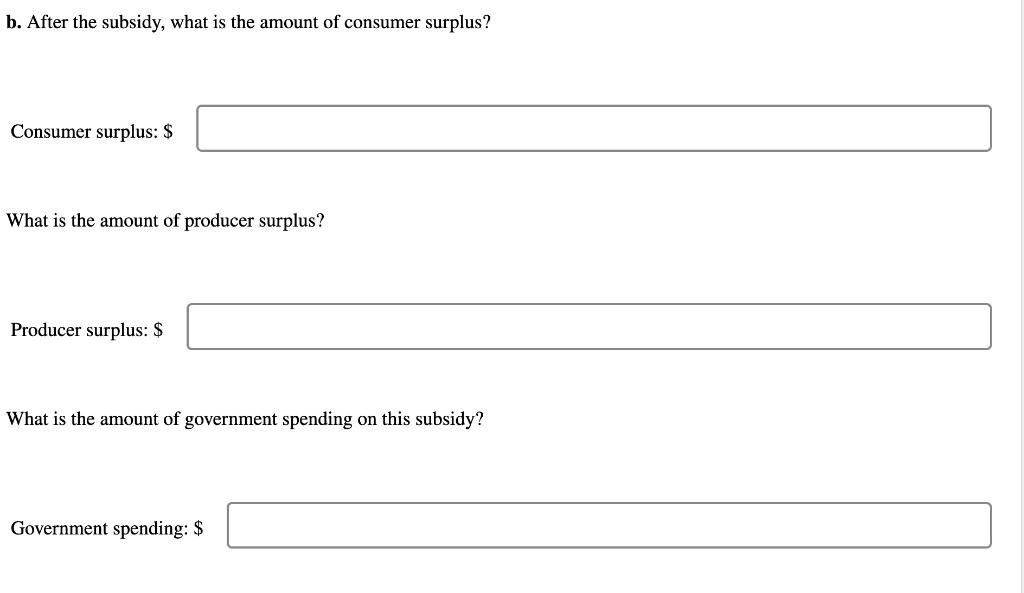Focus the Government spending answer box
1024x593 pixels.
609,525
